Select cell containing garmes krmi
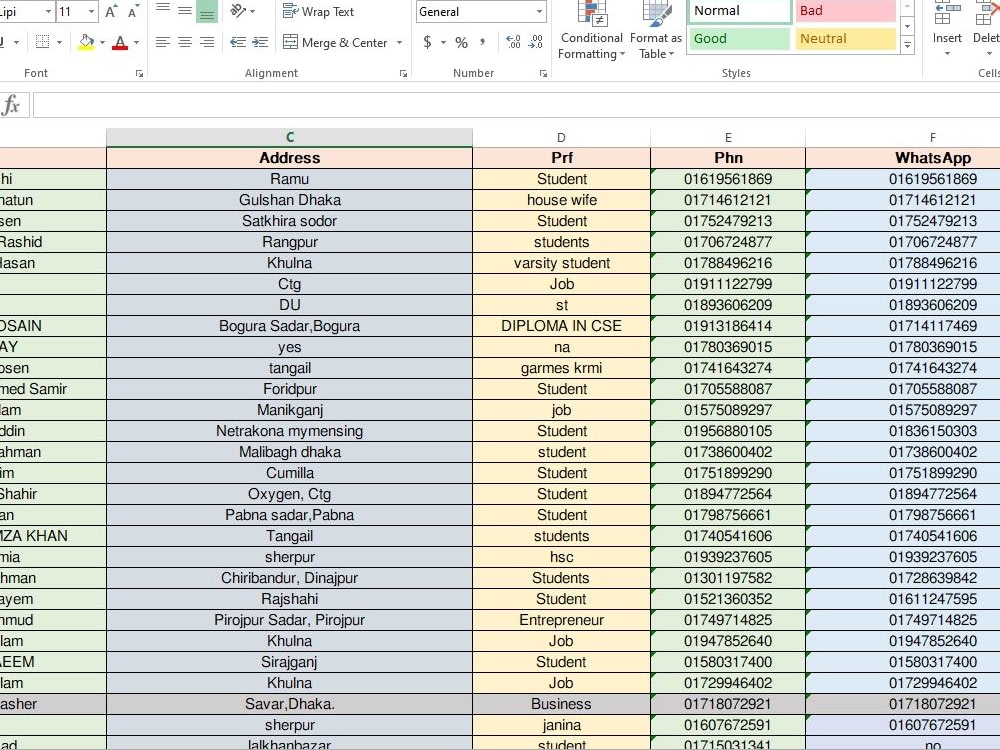Image resolution: width=1000 pixels, height=750 pixels. pos(561,368)
